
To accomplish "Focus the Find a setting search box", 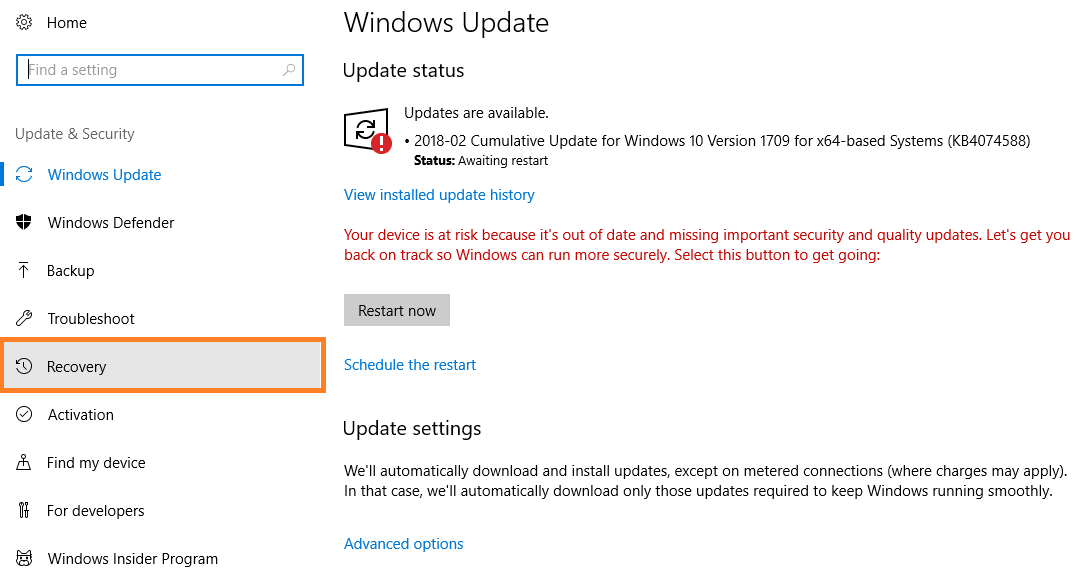I will pyautogui.click(x=150, y=70).
